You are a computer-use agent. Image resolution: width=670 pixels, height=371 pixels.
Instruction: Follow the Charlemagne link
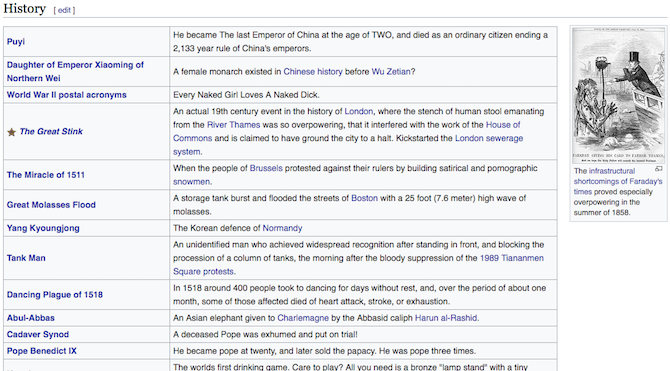303,318
